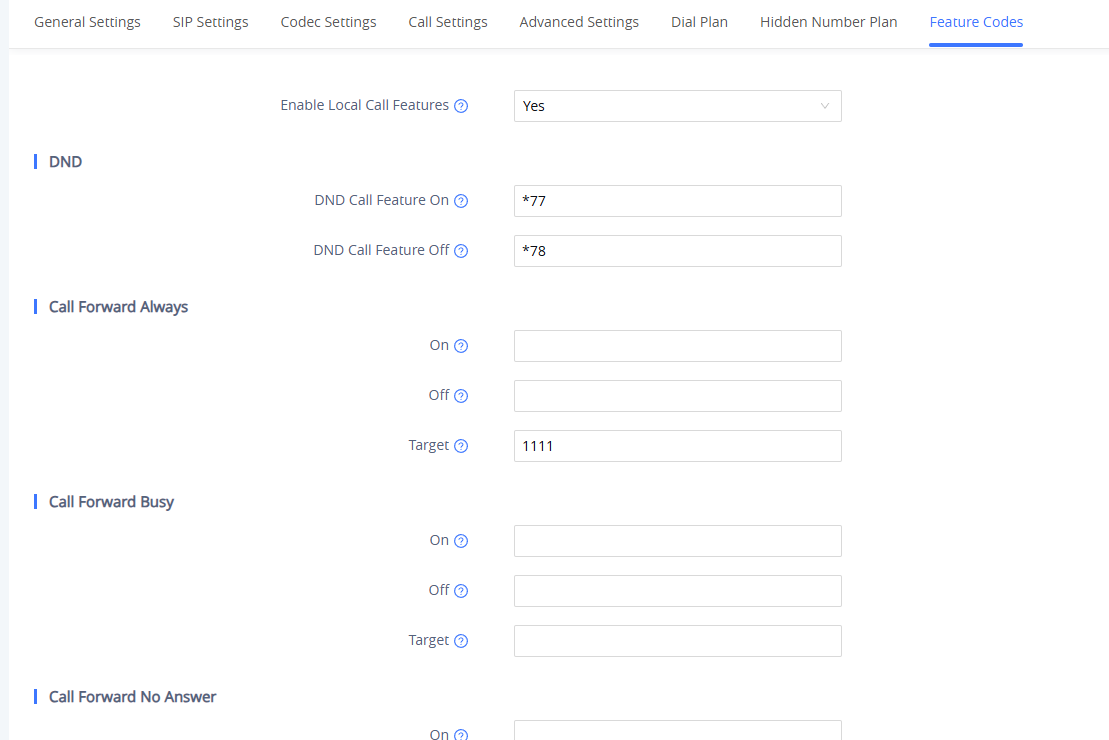This screenshot has height=740, width=1109.
Task: Click the DND Call Feature On field
Action: pos(677,201)
